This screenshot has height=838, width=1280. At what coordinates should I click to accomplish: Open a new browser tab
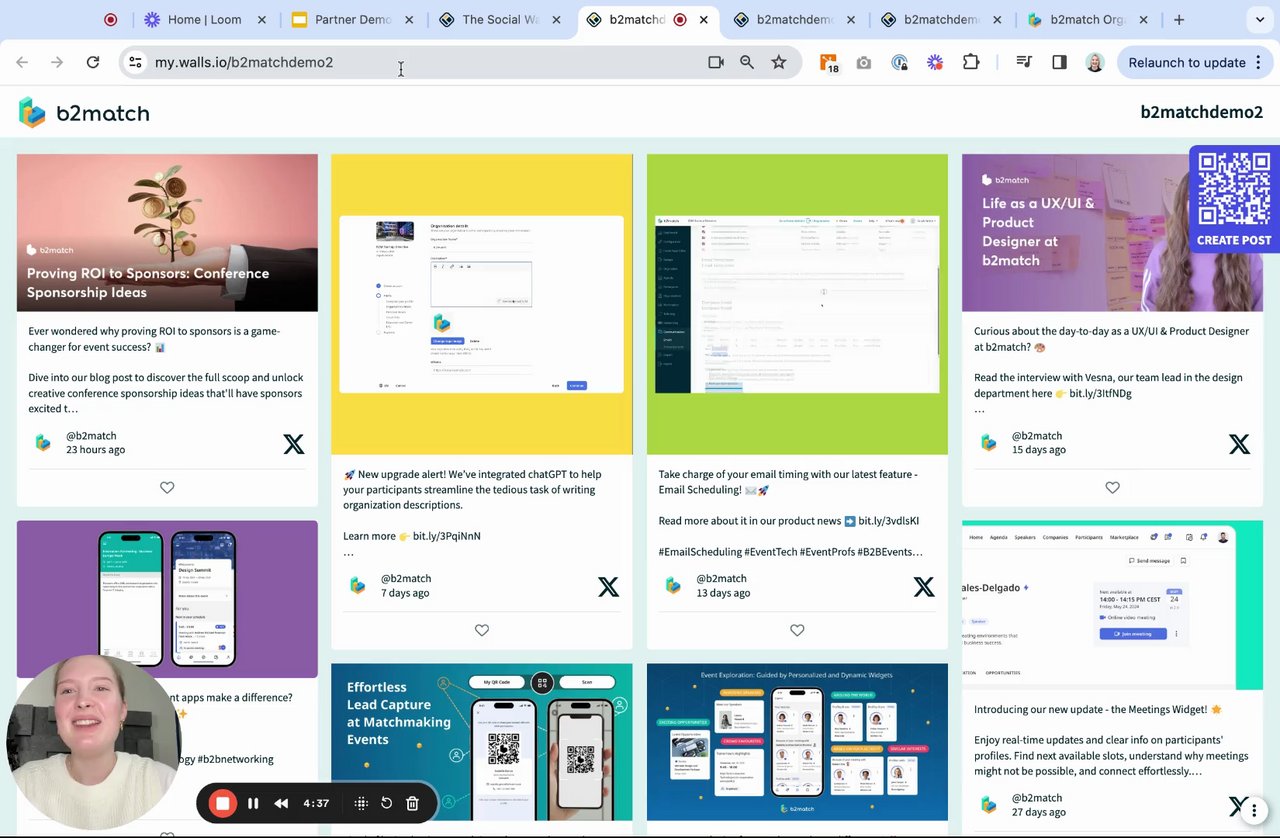1179,19
